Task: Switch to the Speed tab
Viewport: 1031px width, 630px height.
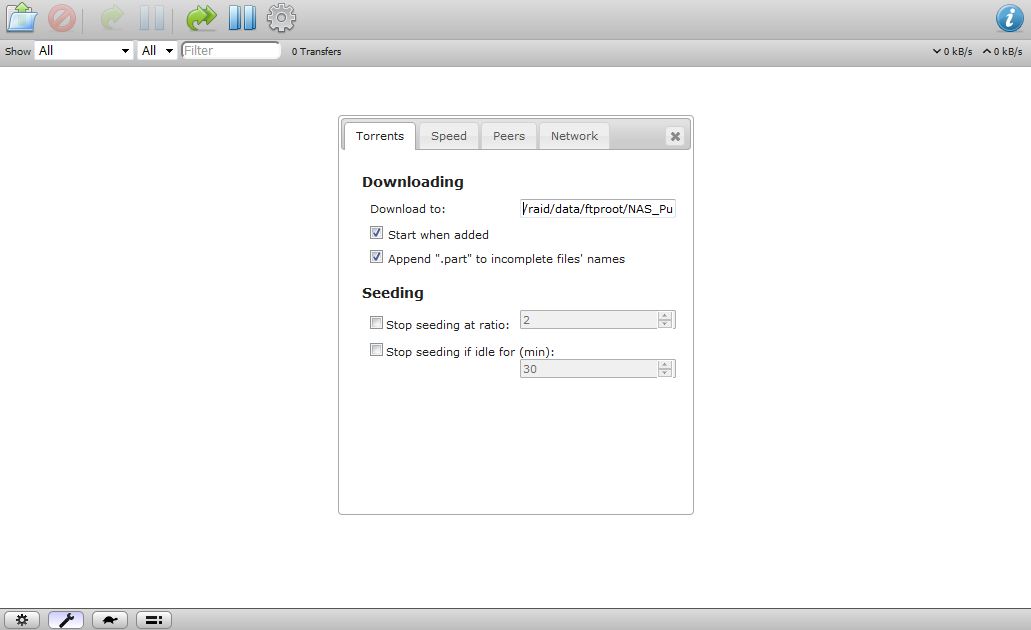Action: tap(449, 136)
